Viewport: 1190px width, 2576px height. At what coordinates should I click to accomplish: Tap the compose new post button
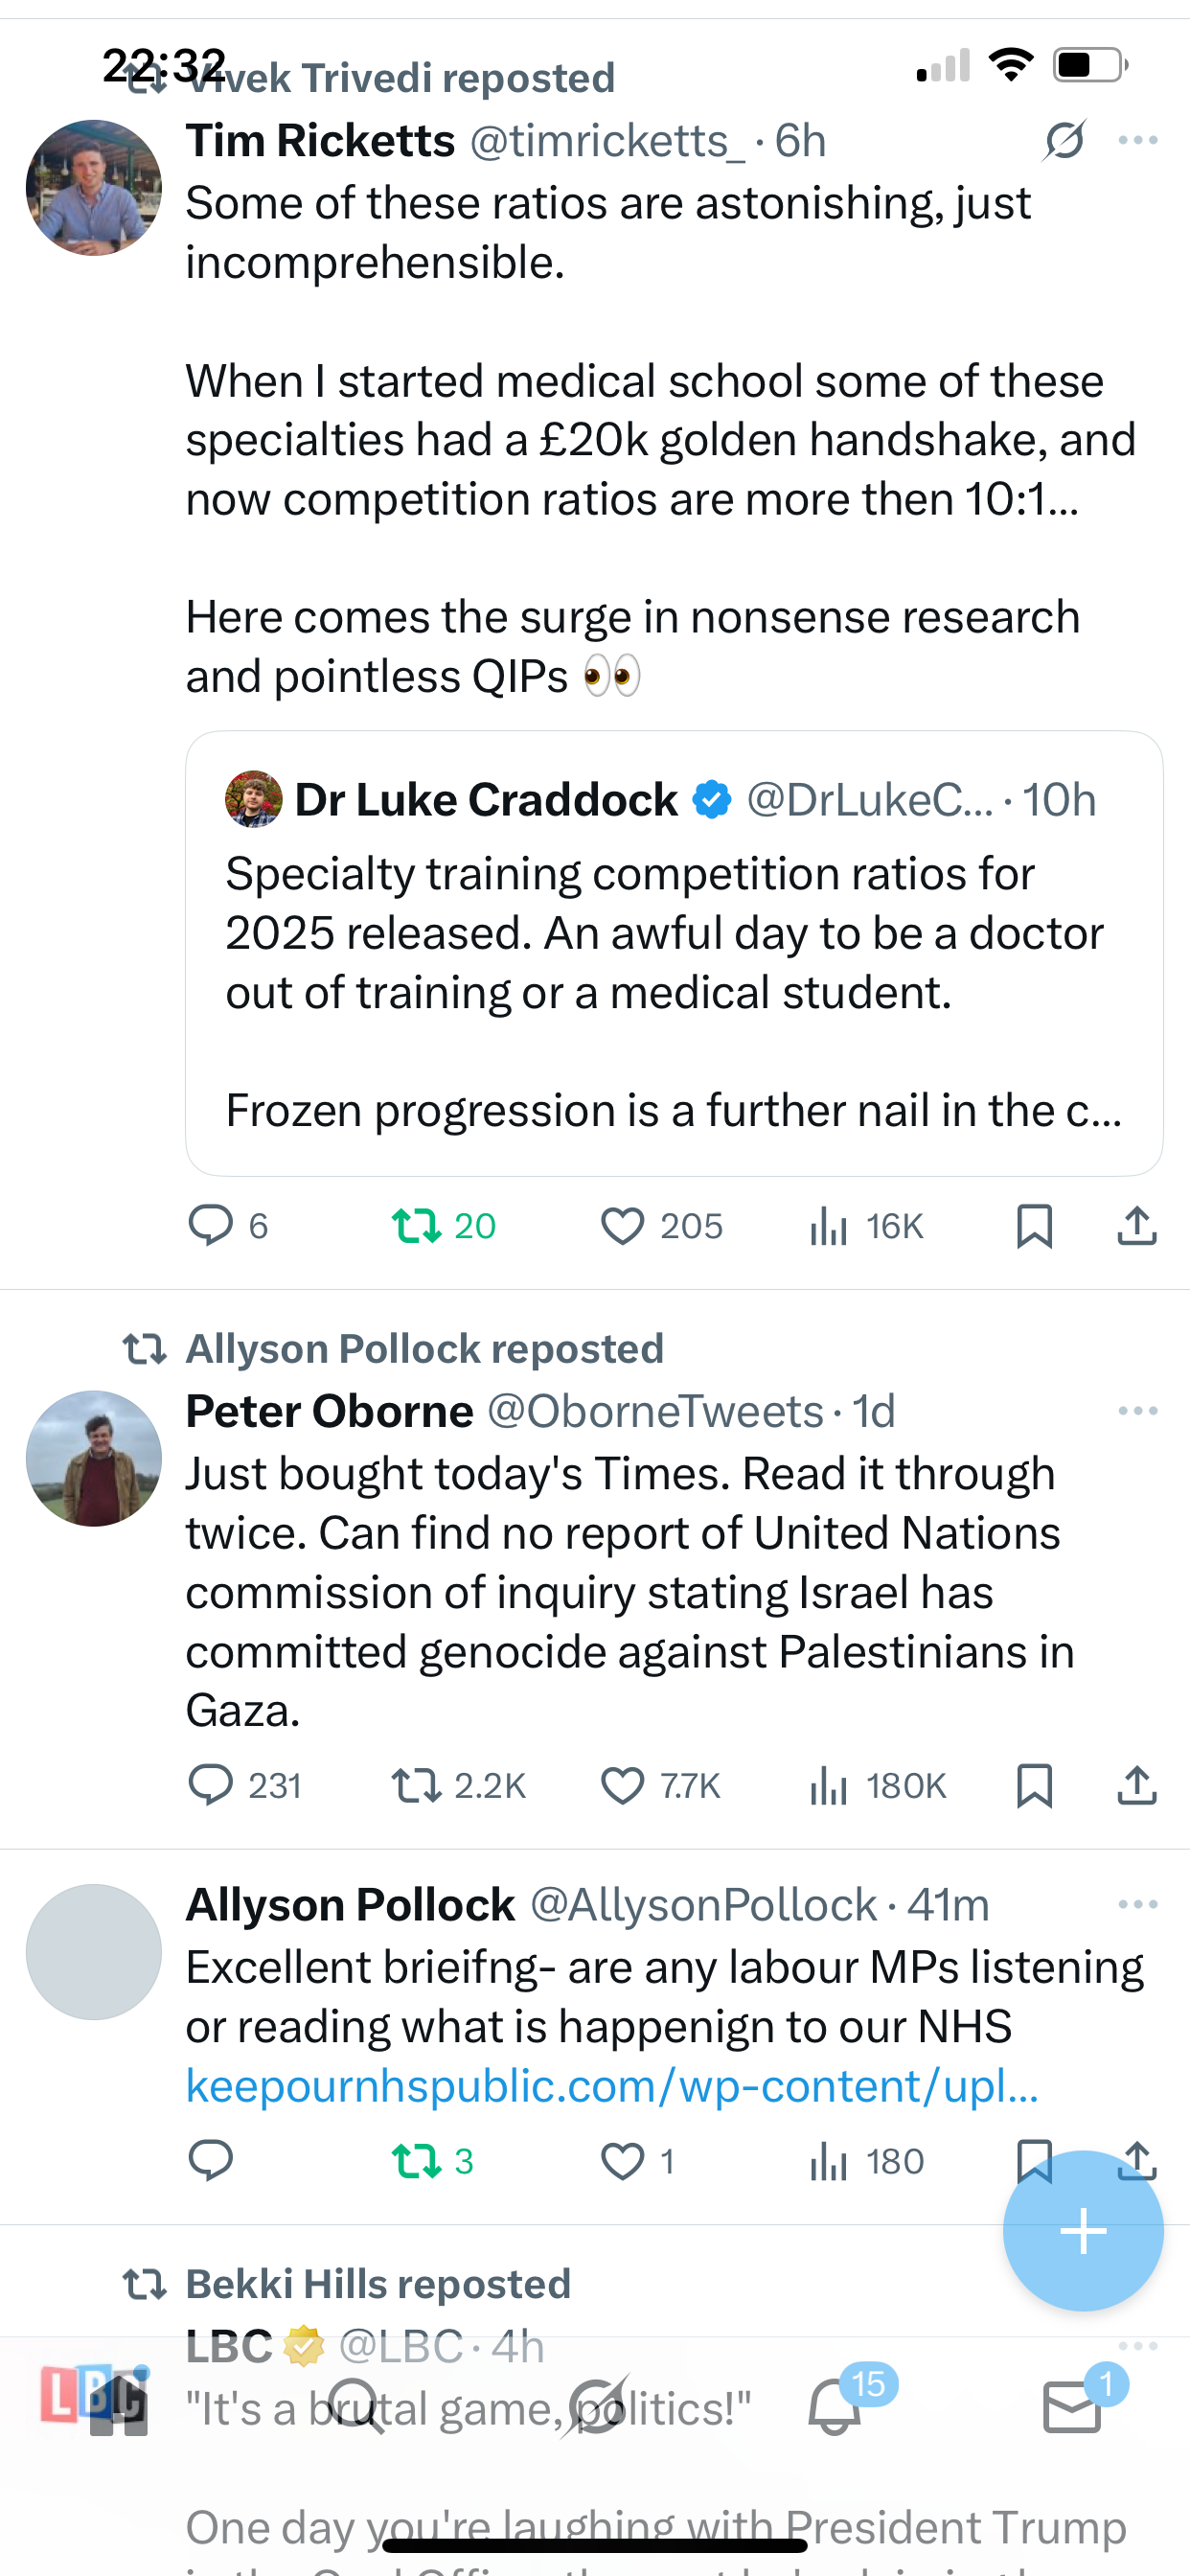point(1083,2231)
